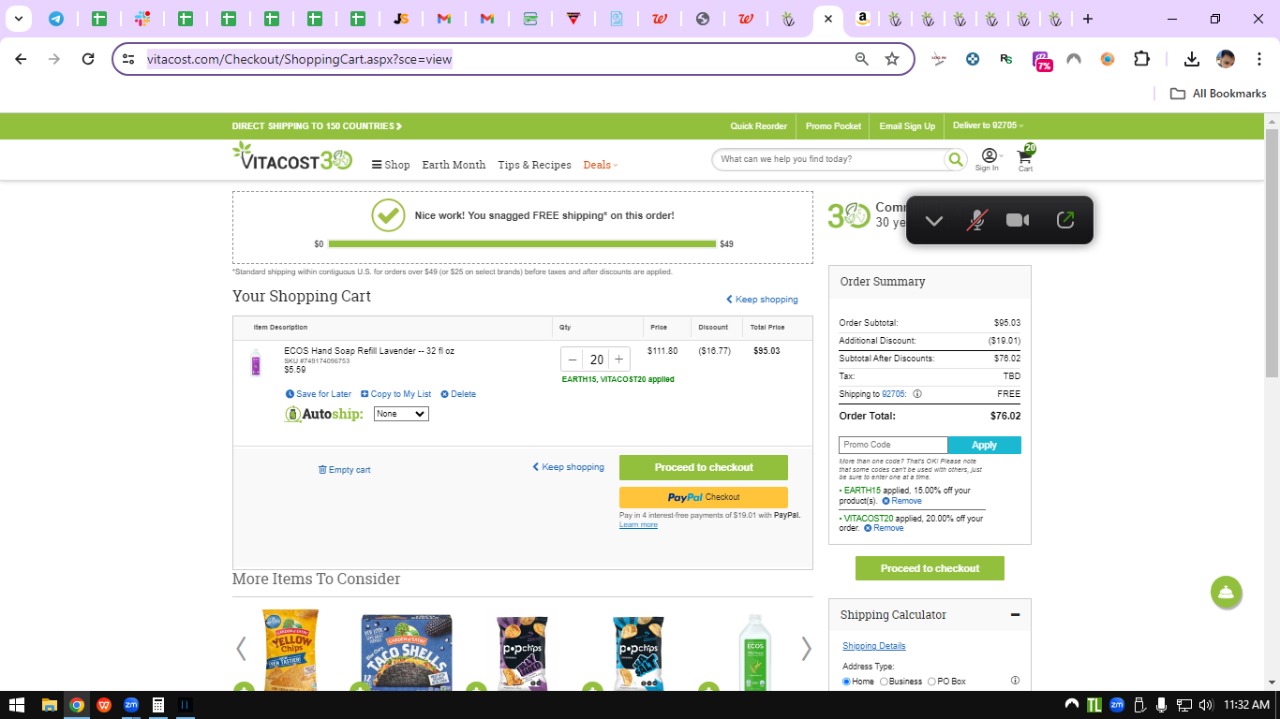The image size is (1280, 719).
Task: Open the Sign In account icon
Action: pyautogui.click(x=988, y=158)
